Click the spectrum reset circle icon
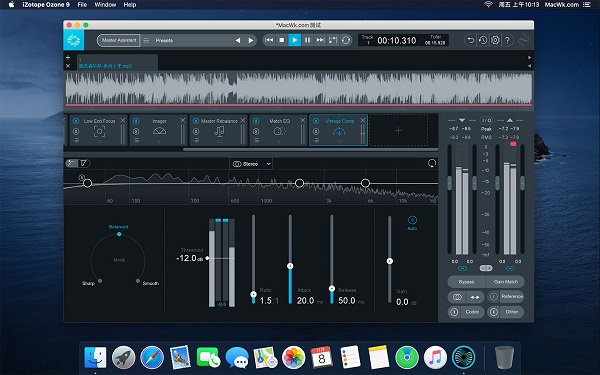This screenshot has height=375, width=600. pos(432,163)
